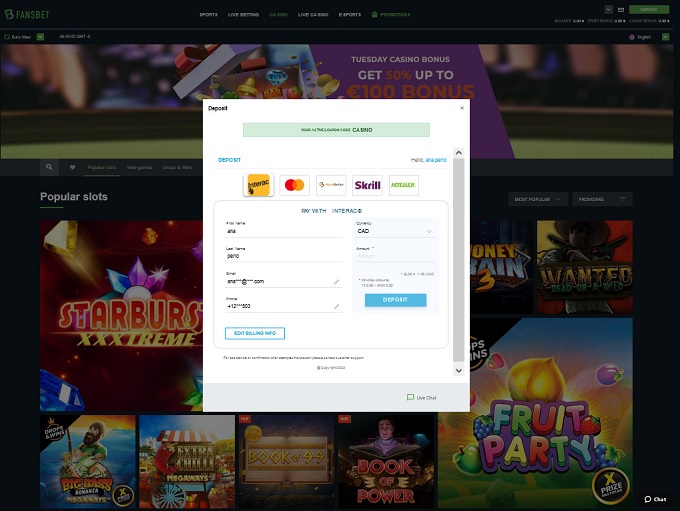Close the Deposit dialog
This screenshot has width=680, height=511.
[x=461, y=107]
